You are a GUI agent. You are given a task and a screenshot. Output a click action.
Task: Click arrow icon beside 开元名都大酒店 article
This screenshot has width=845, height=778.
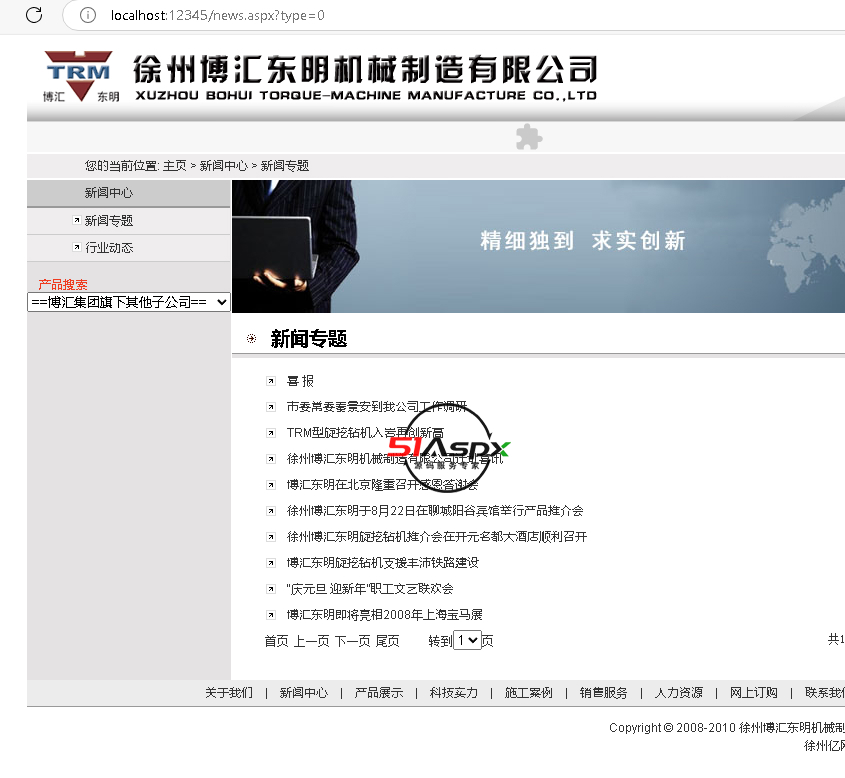[271, 537]
